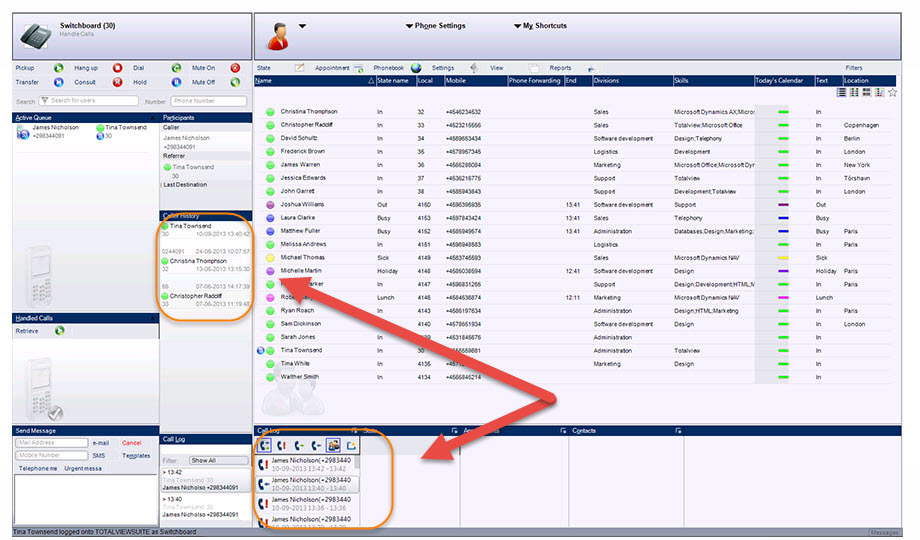The width and height of the screenshot is (920, 540).
Task: Click the Settings gear icon in the toolbar
Action: (473, 68)
